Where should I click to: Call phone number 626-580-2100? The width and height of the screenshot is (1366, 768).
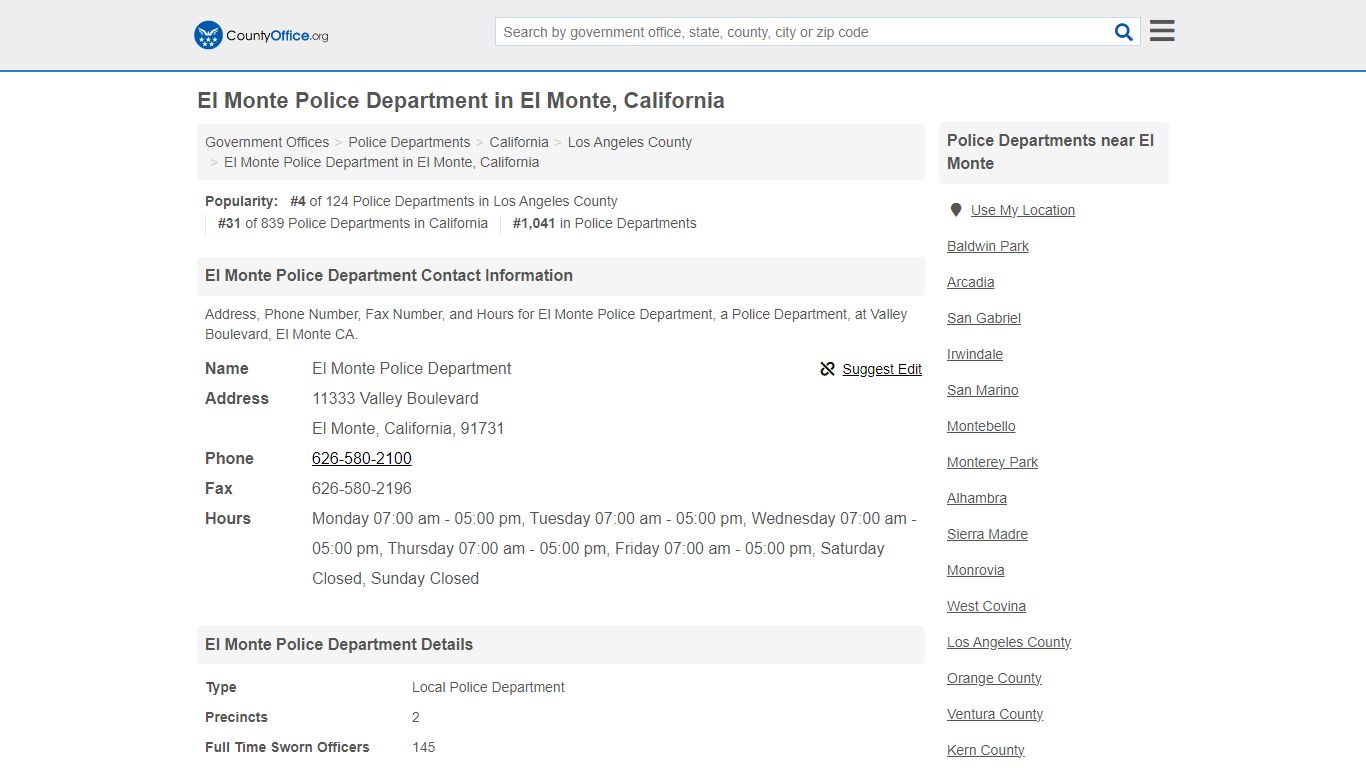tap(362, 458)
